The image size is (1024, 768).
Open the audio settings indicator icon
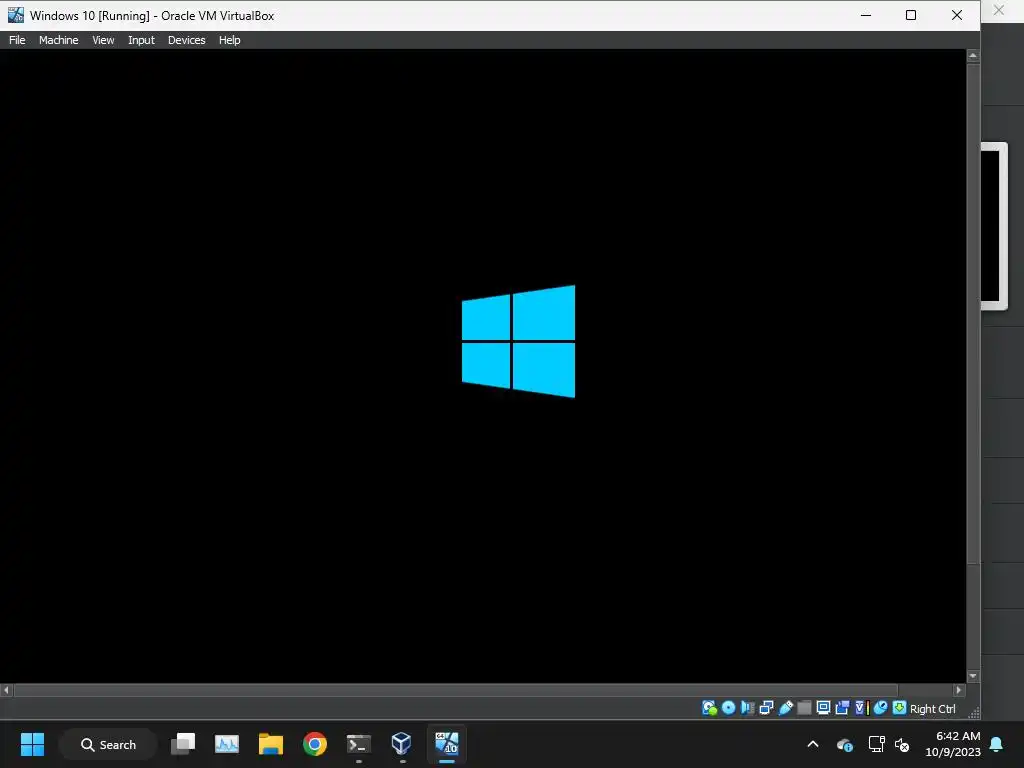pyautogui.click(x=747, y=708)
